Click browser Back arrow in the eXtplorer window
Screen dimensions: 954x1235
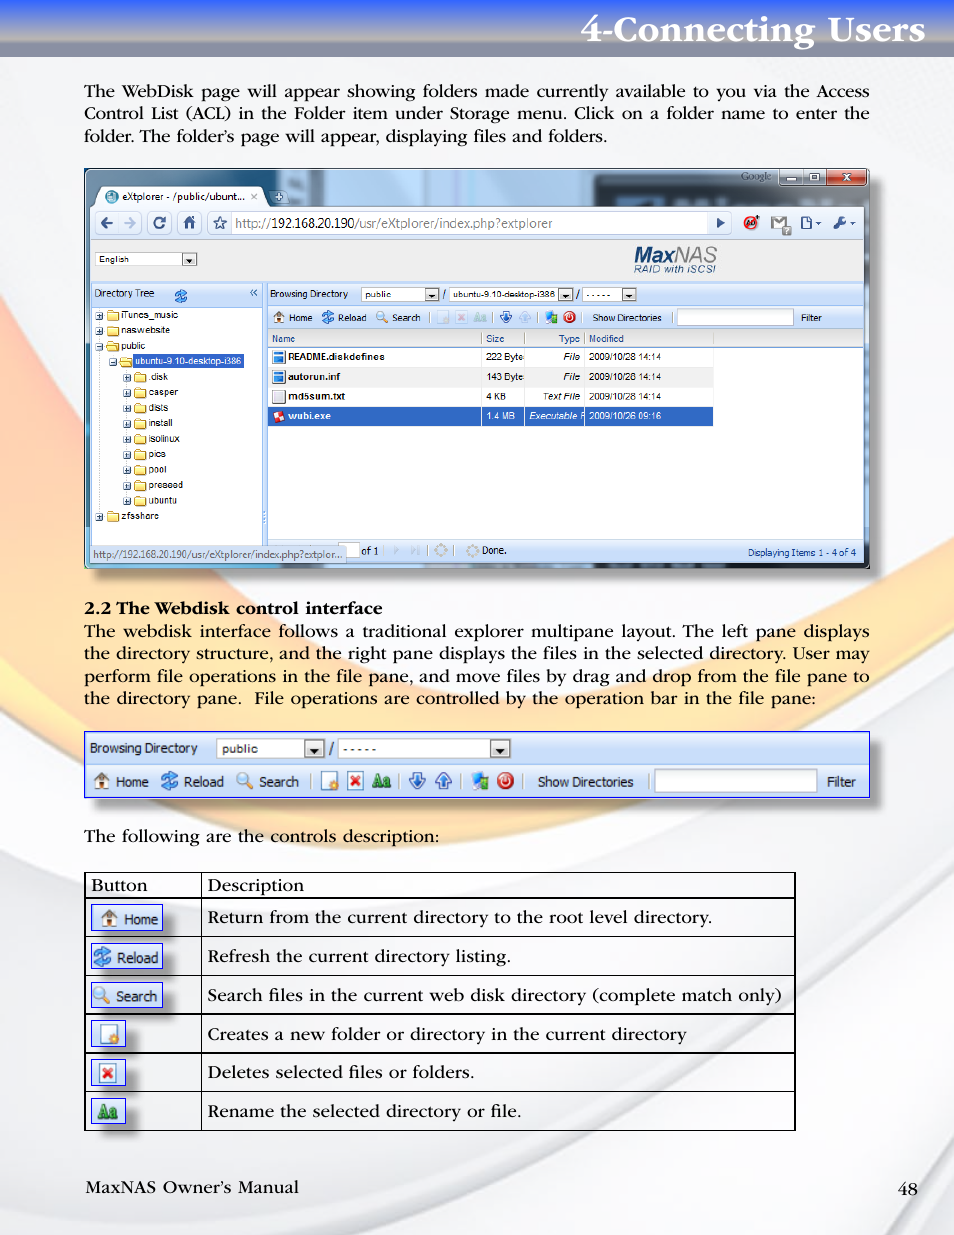click(x=107, y=223)
